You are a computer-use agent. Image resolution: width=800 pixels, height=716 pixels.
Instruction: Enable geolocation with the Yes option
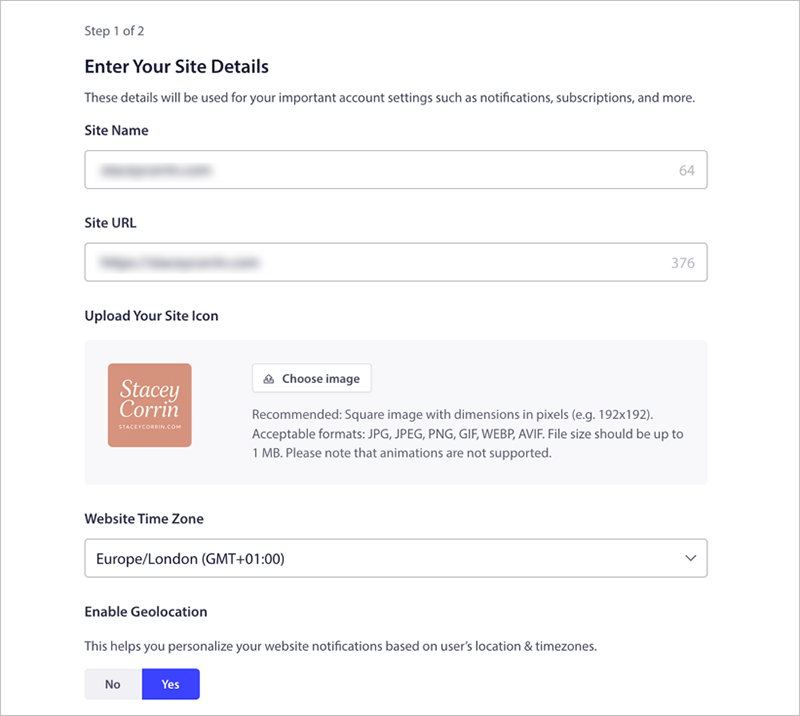(171, 684)
